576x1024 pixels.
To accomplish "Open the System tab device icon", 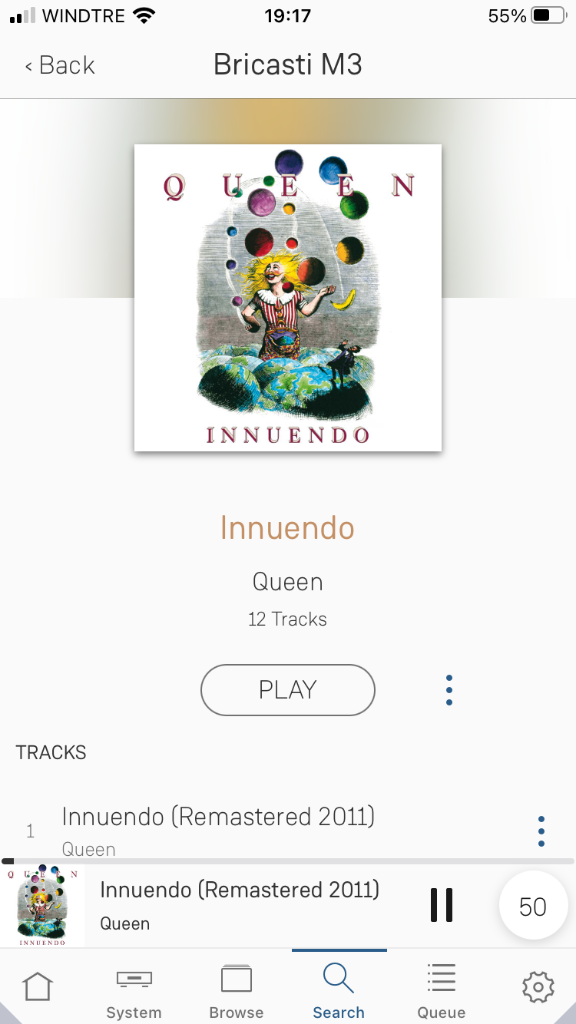I will click(134, 979).
